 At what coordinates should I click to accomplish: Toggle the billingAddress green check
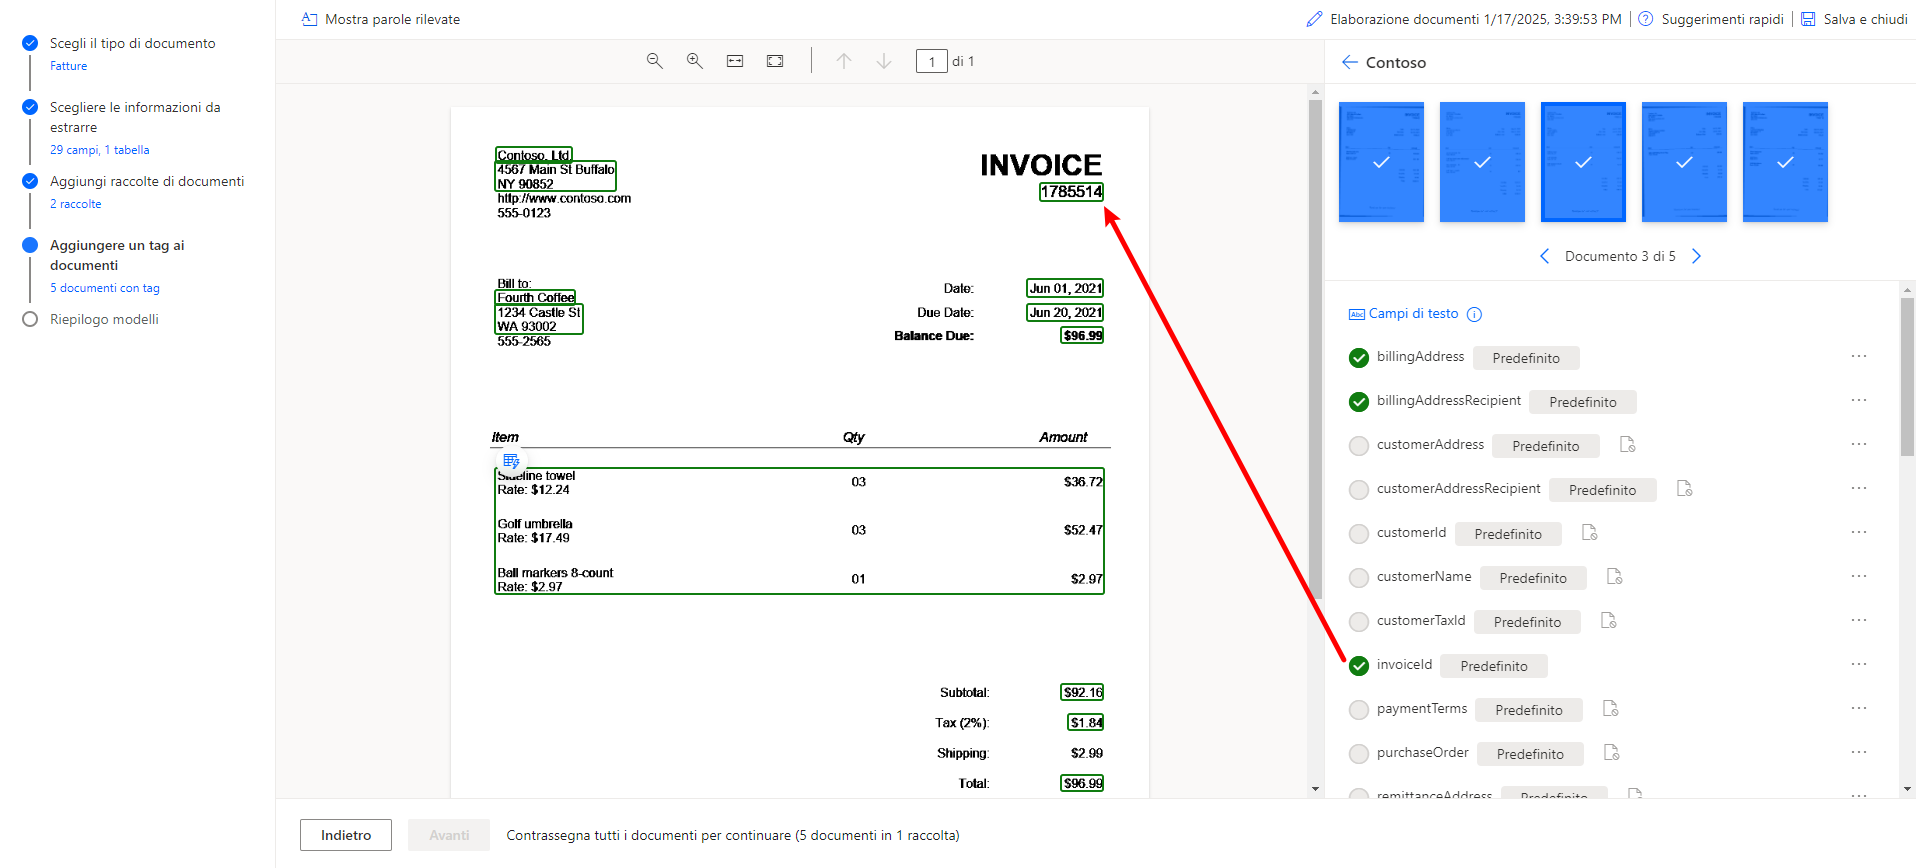(1358, 358)
